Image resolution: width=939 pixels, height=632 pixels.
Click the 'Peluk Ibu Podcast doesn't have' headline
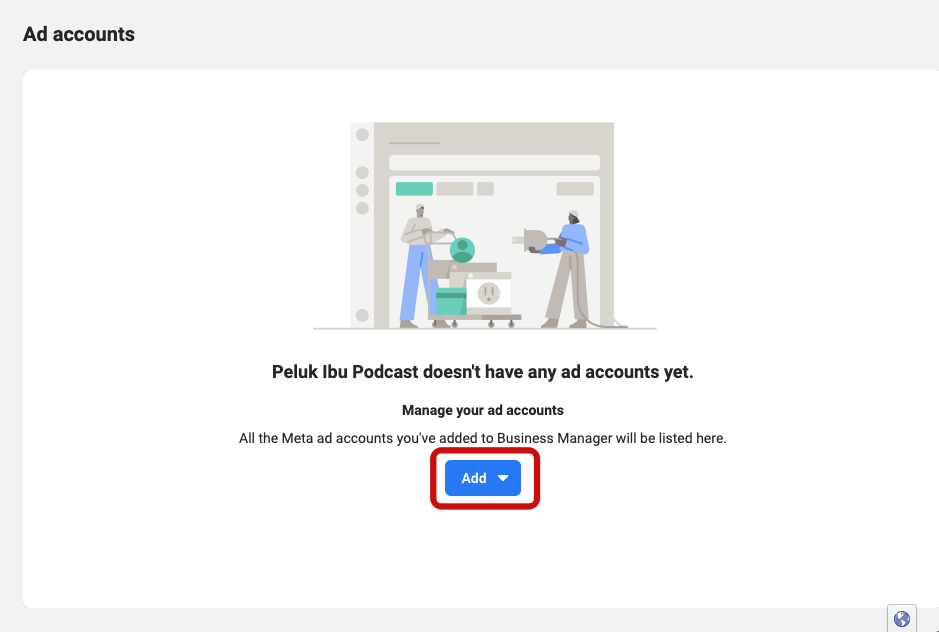[483, 372]
